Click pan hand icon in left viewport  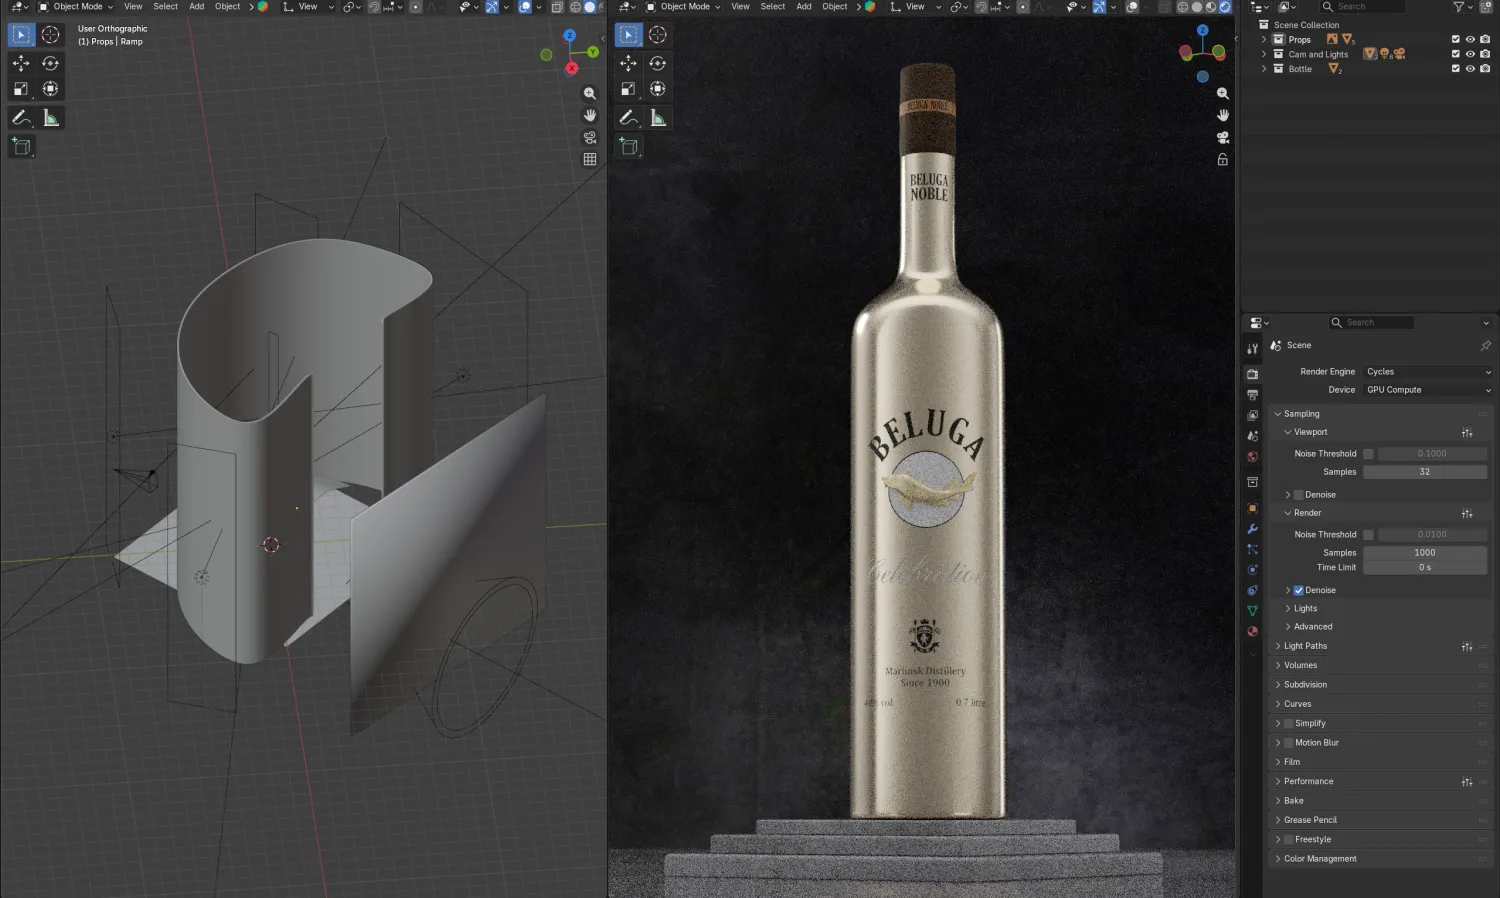590,115
